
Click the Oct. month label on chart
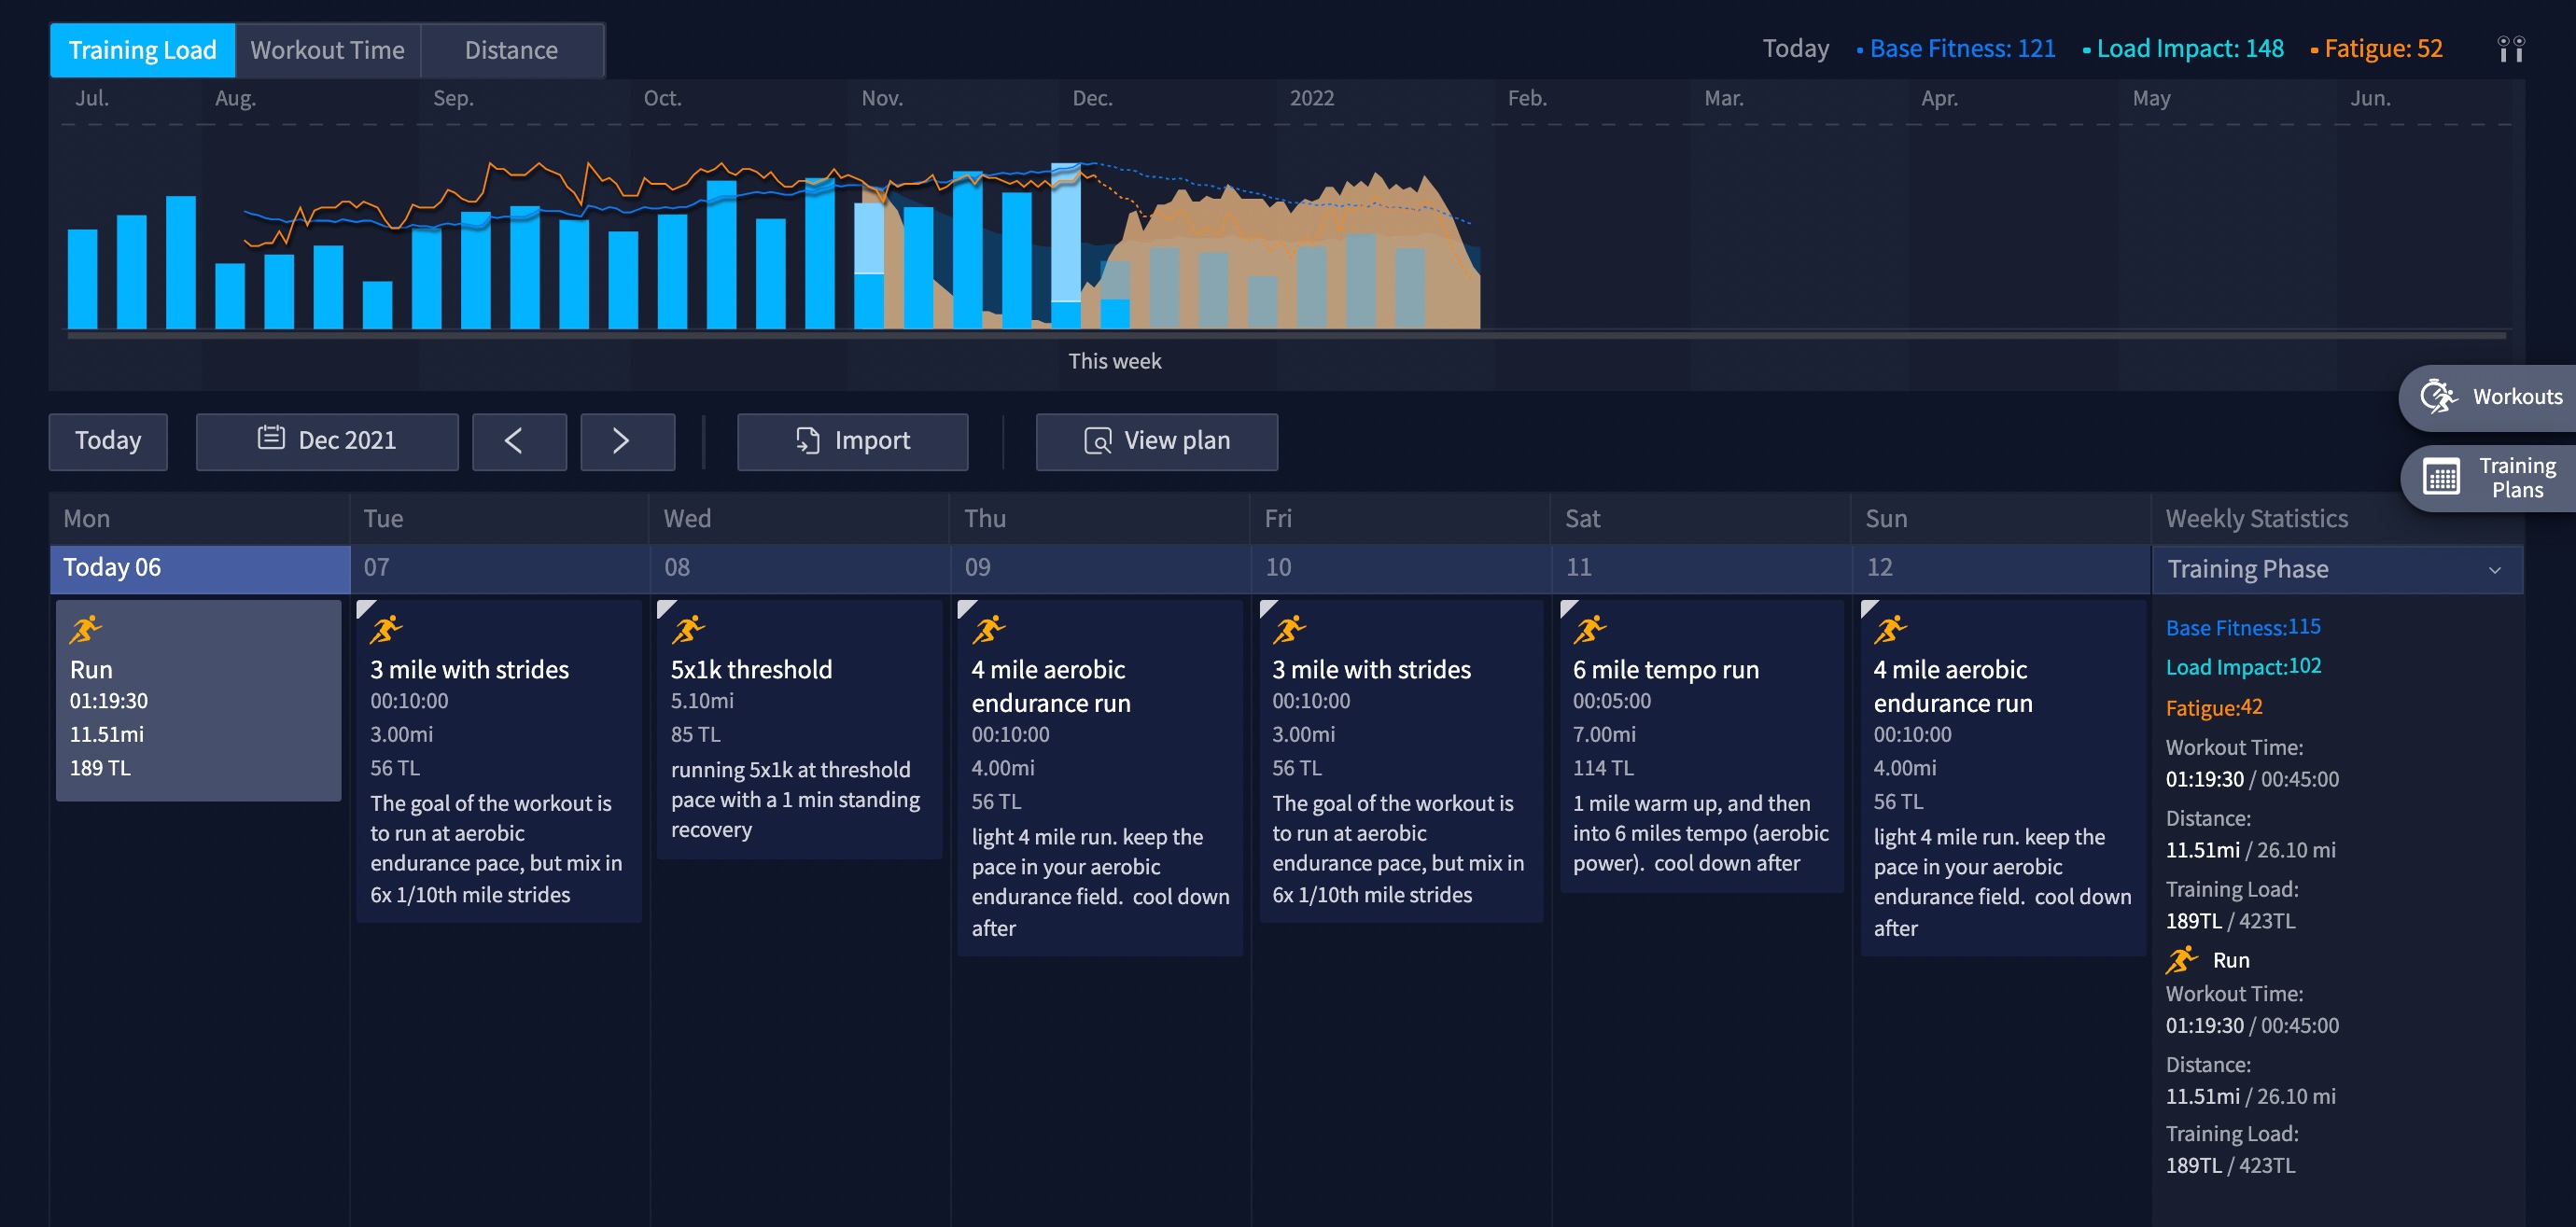coord(662,98)
